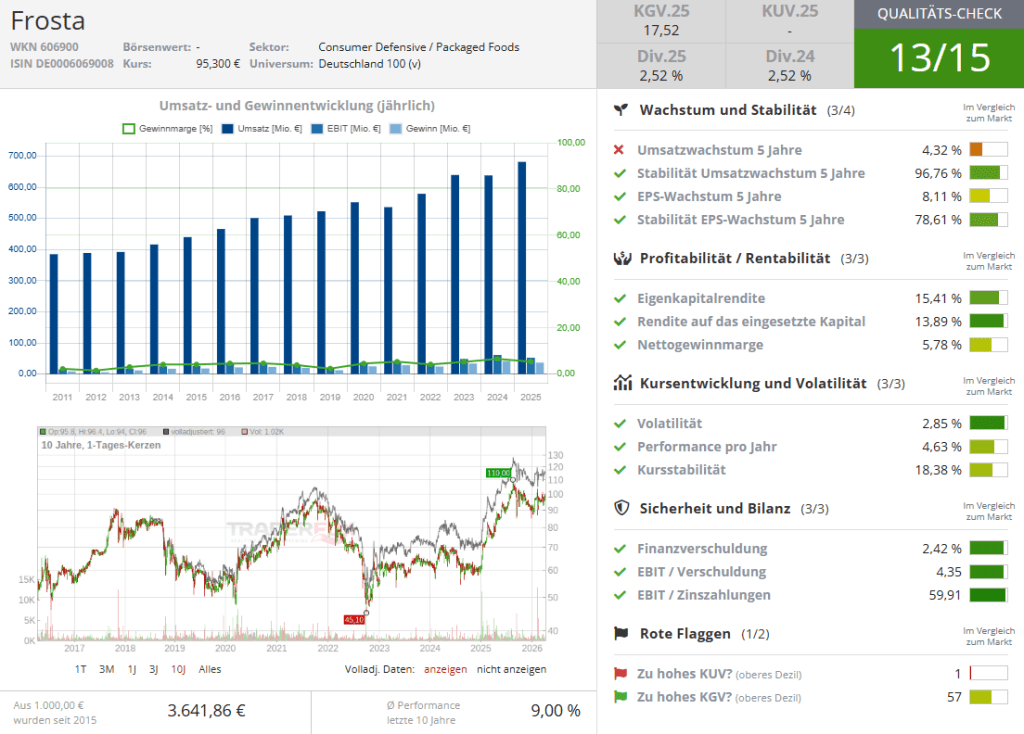Click the market comparison bar for Volatilität
Screen dimensions: 1024x734
point(988,423)
